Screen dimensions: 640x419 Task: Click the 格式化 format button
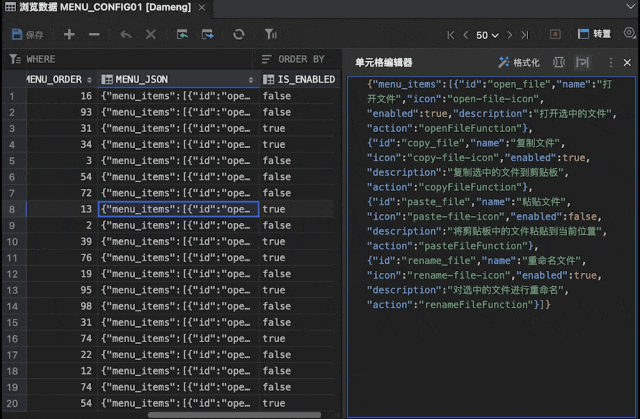[519, 62]
